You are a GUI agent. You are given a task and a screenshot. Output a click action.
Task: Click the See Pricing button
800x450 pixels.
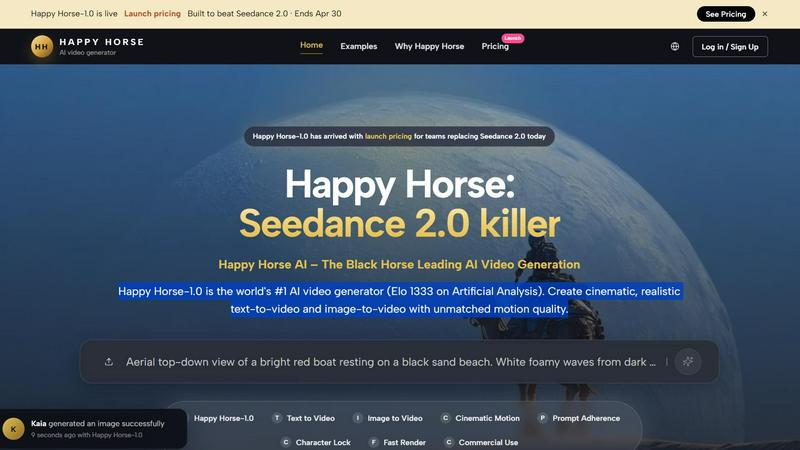(x=726, y=14)
